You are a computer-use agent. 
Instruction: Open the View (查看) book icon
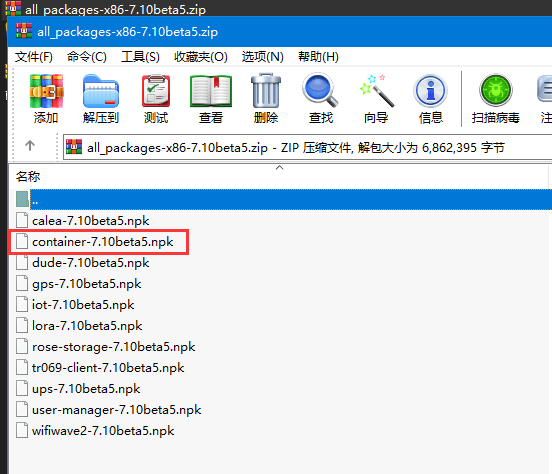211,99
